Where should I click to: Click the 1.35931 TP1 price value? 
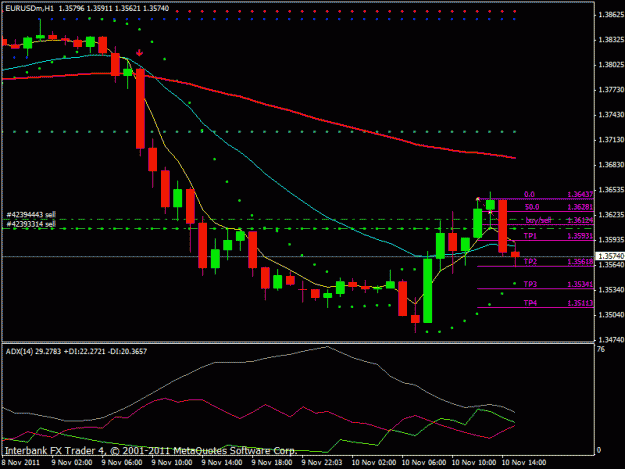click(x=580, y=236)
